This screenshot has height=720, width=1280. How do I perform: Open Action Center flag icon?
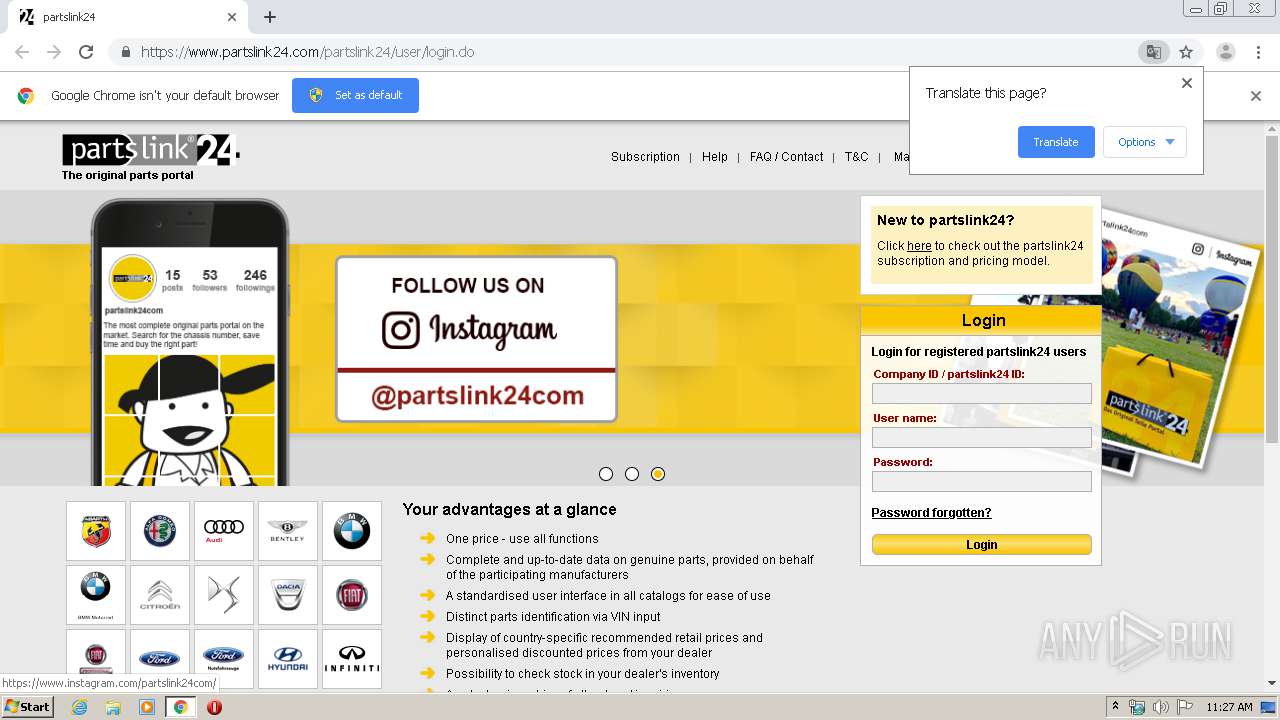click(x=1185, y=707)
